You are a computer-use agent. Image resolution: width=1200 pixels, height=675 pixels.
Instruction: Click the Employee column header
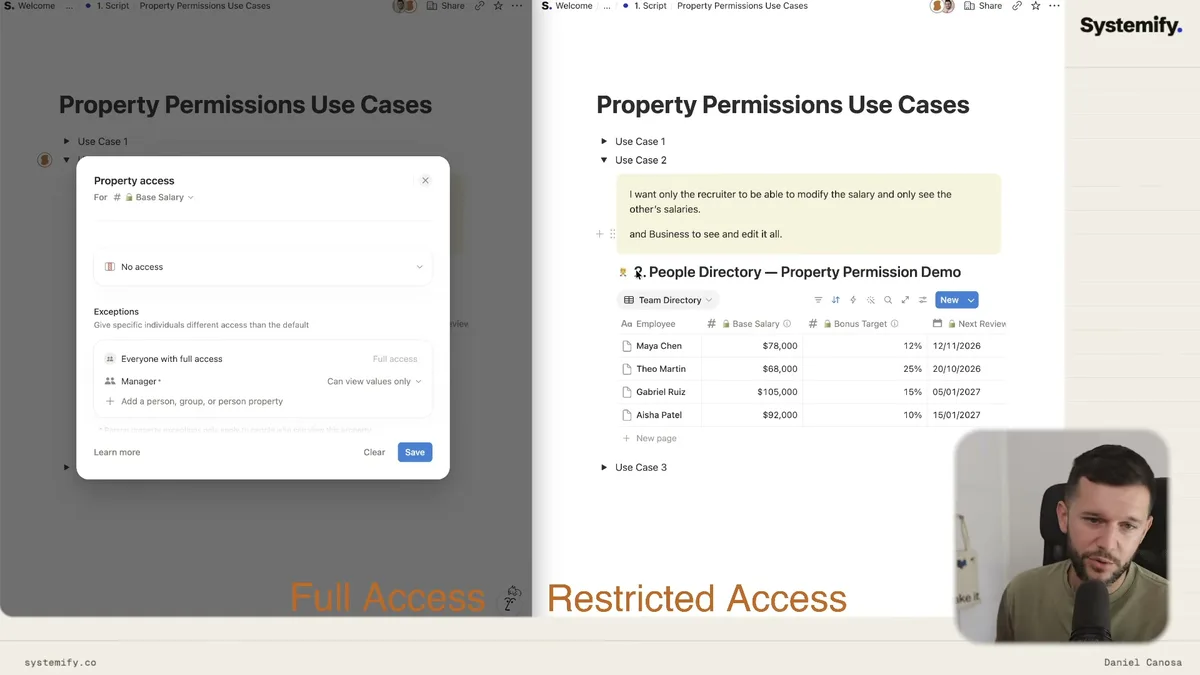(x=658, y=324)
